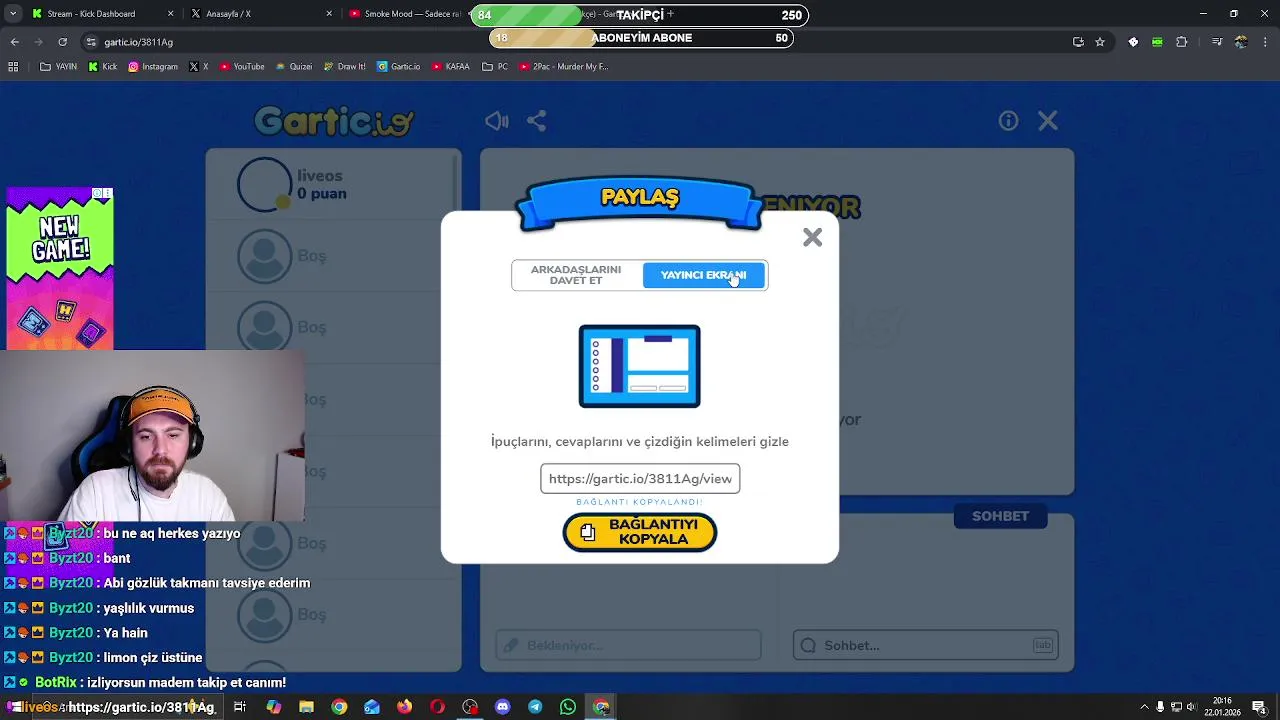
Task: Open Outlook from the taskbar
Action: tap(372, 707)
